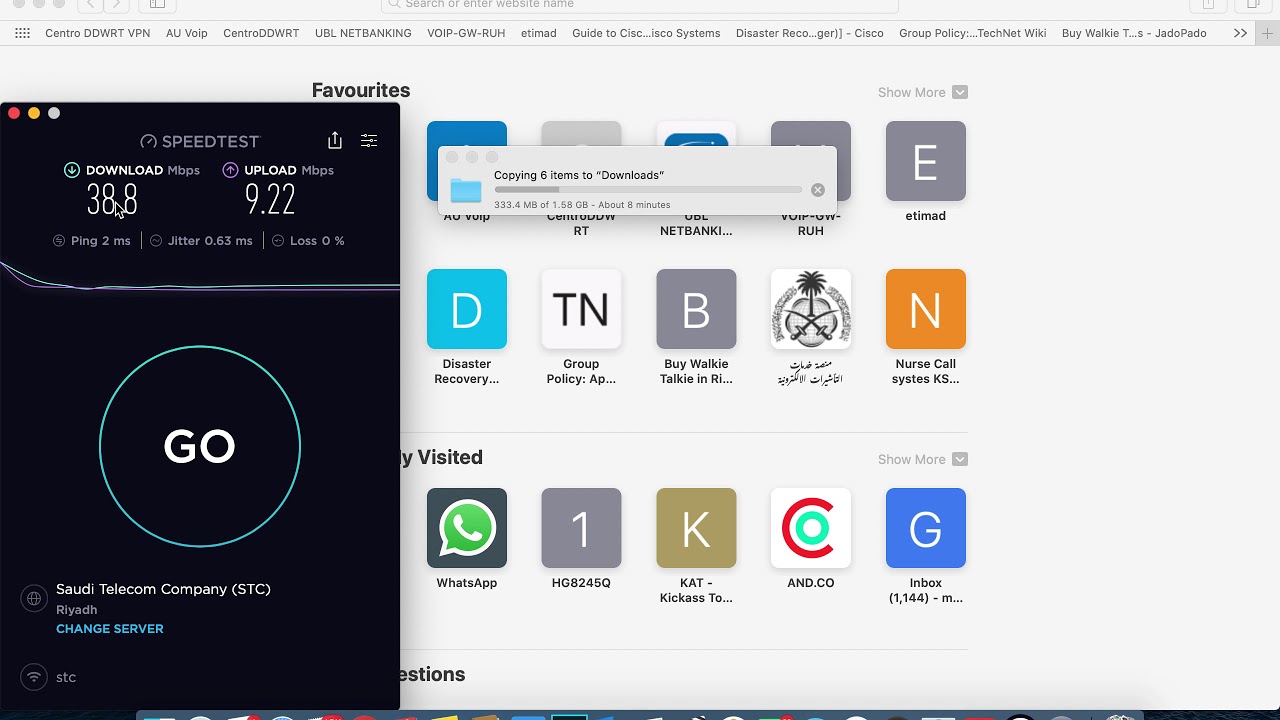Open the UBL NETBANKING bookmark
The height and width of the screenshot is (720, 1280).
tap(363, 33)
